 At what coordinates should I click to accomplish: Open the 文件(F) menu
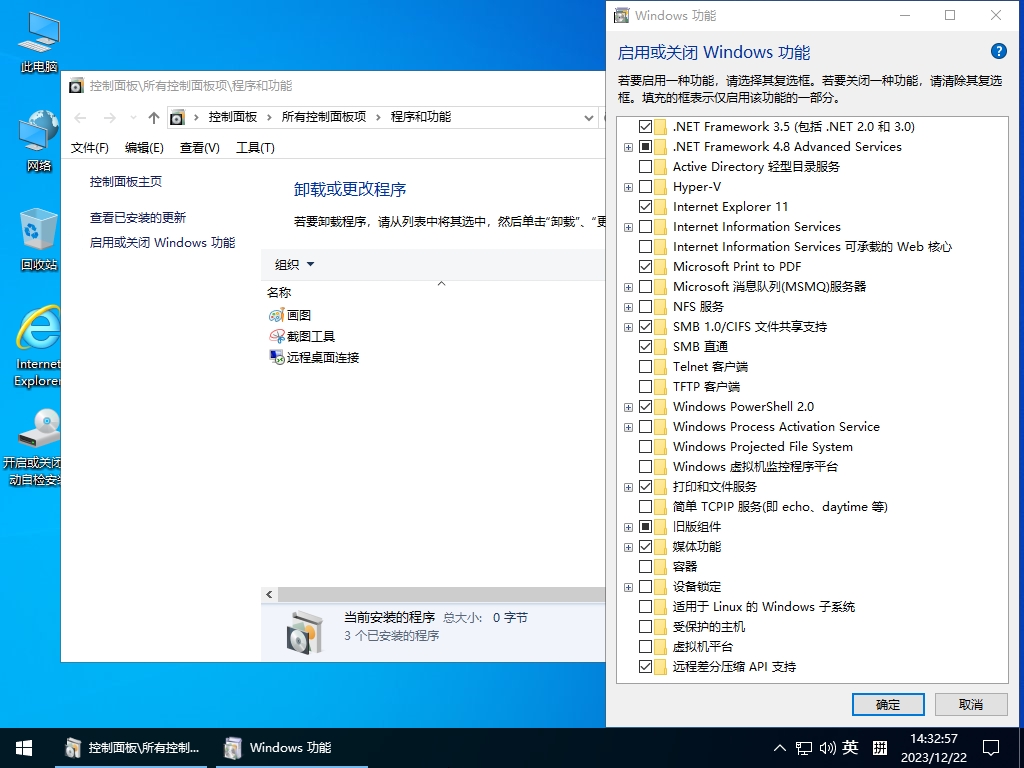click(89, 148)
